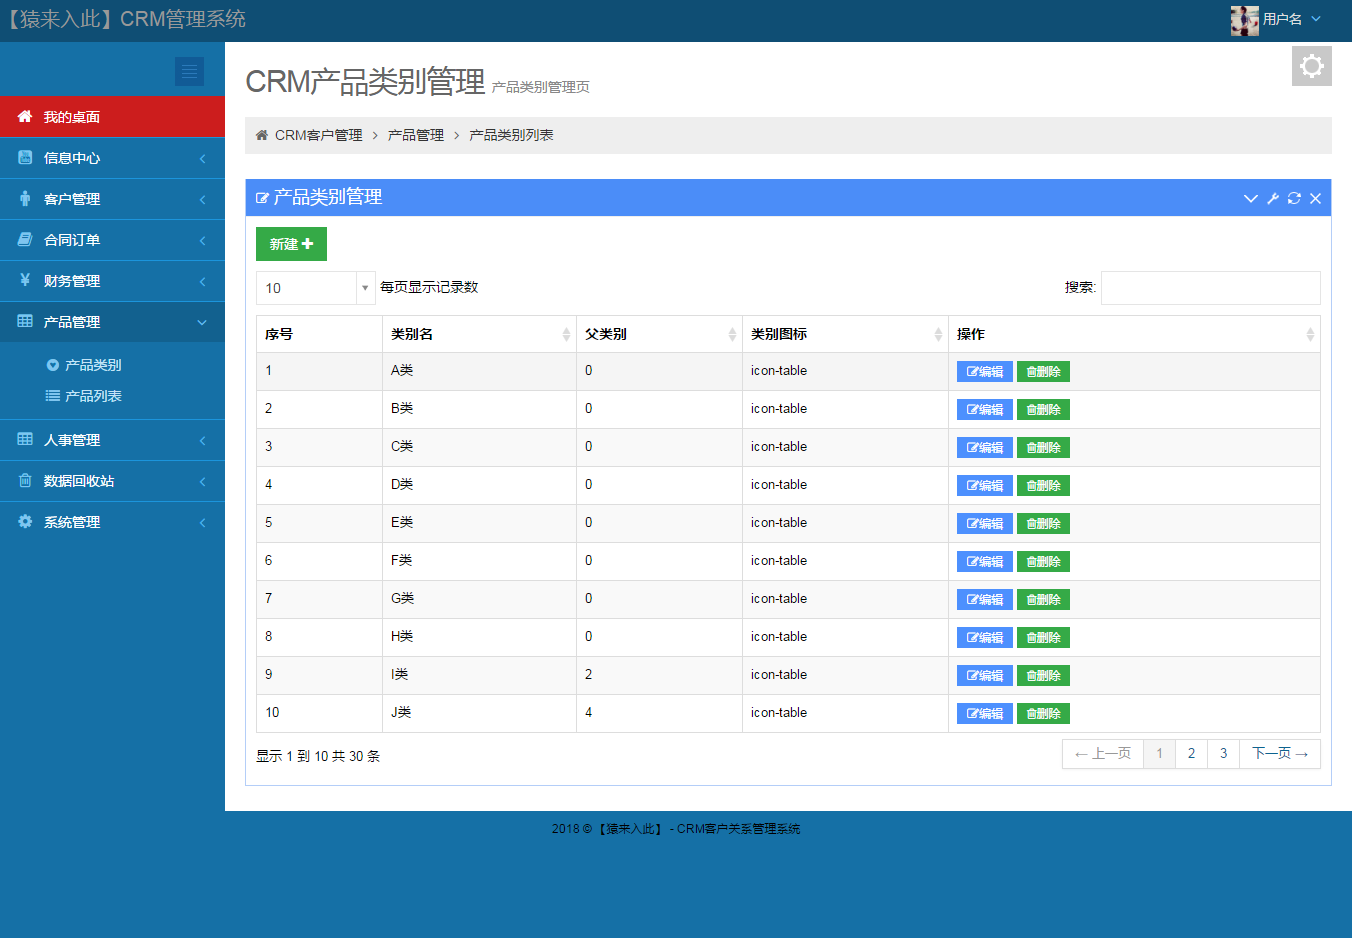Click the search input field
Screen dimensions: 1352x938
tap(1210, 288)
